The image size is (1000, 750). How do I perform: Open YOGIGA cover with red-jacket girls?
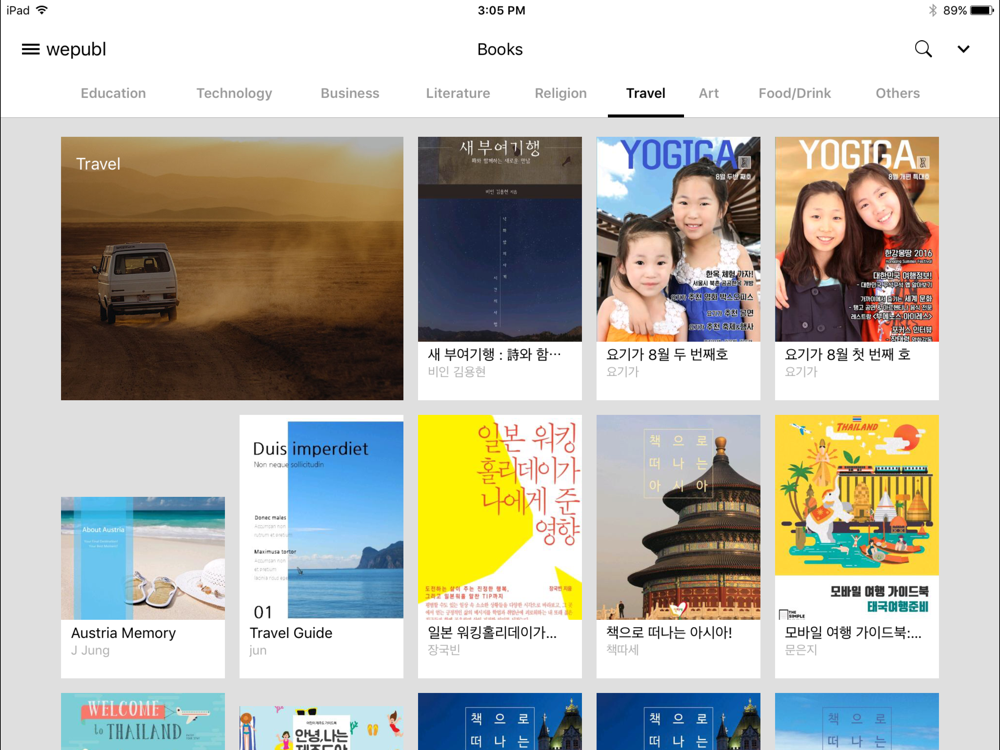[857, 239]
